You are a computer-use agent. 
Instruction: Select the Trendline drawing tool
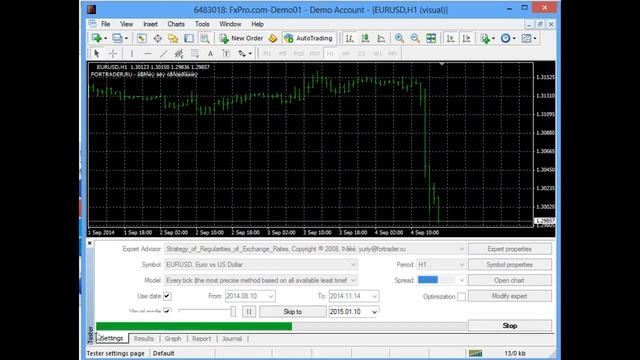coord(163,53)
